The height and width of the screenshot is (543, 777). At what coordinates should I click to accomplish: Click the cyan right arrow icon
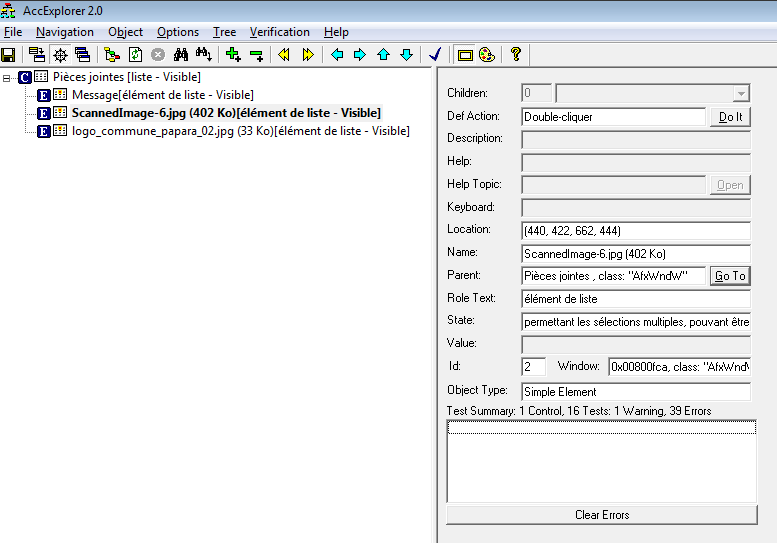coord(360,54)
